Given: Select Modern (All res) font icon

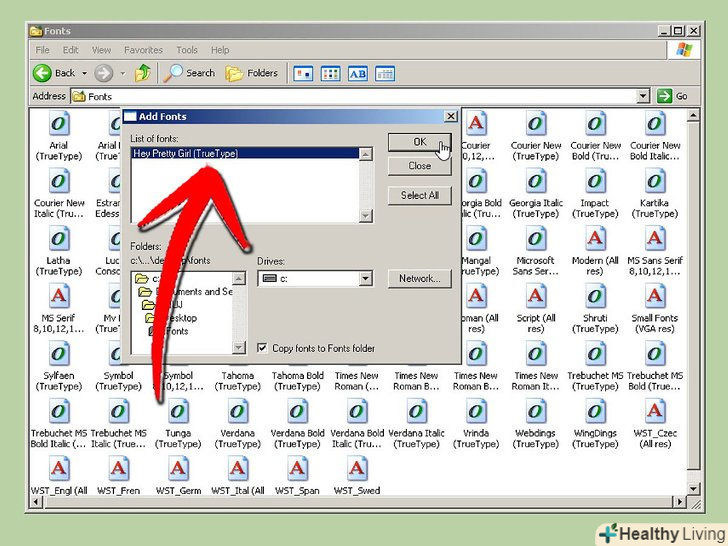Looking at the screenshot, I should 595,239.
